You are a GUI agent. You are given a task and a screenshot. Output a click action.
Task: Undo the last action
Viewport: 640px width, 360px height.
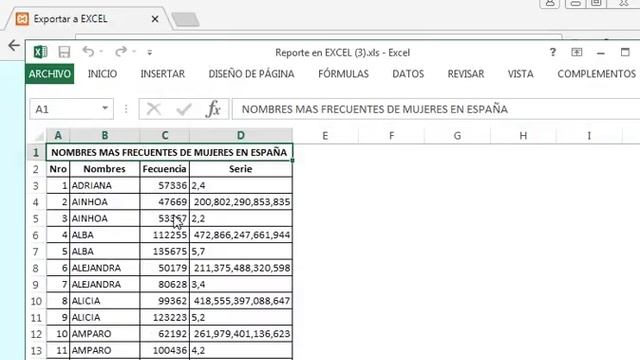coord(88,51)
